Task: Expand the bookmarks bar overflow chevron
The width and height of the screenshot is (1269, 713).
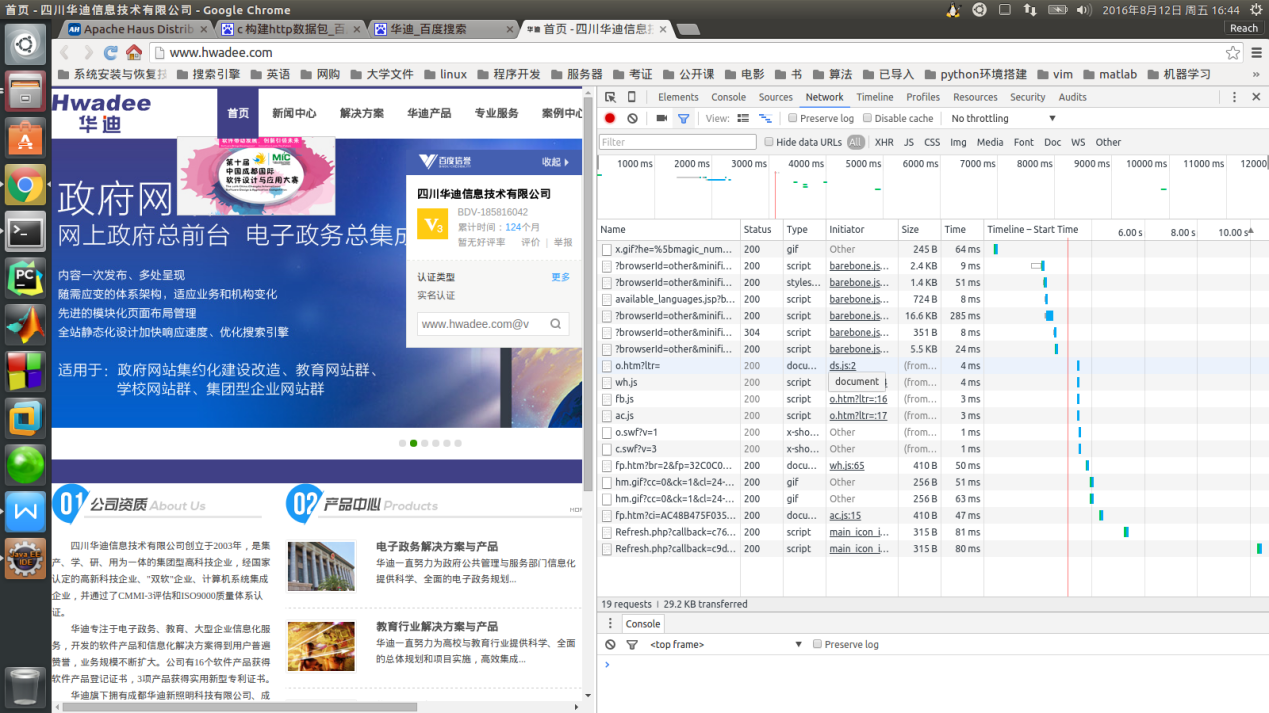Action: [x=1256, y=74]
